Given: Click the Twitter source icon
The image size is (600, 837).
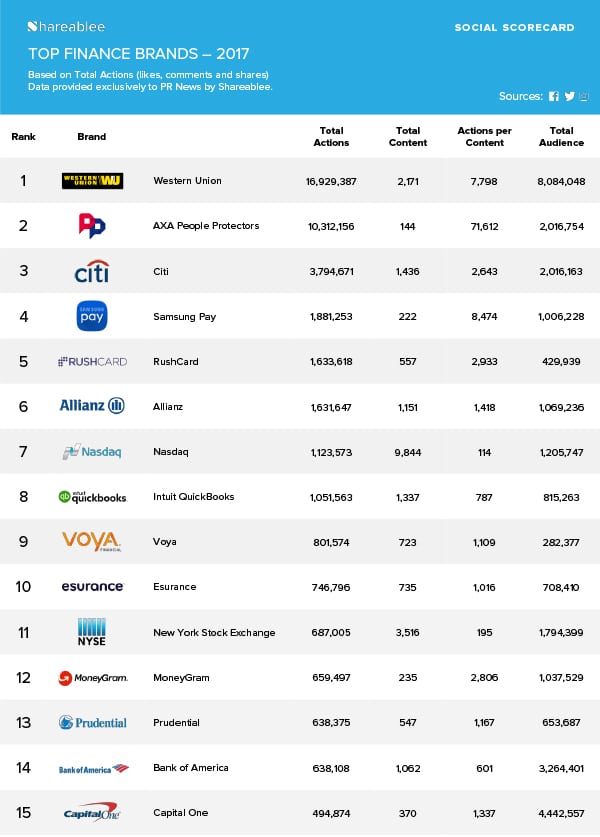Looking at the screenshot, I should [x=570, y=96].
